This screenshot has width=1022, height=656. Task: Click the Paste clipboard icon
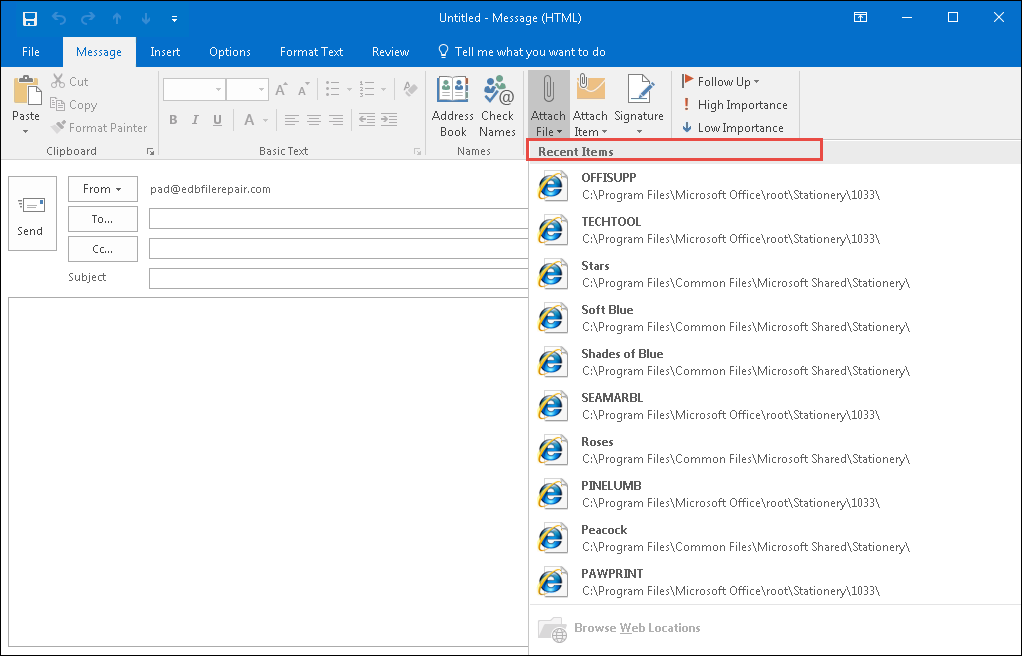[x=26, y=91]
